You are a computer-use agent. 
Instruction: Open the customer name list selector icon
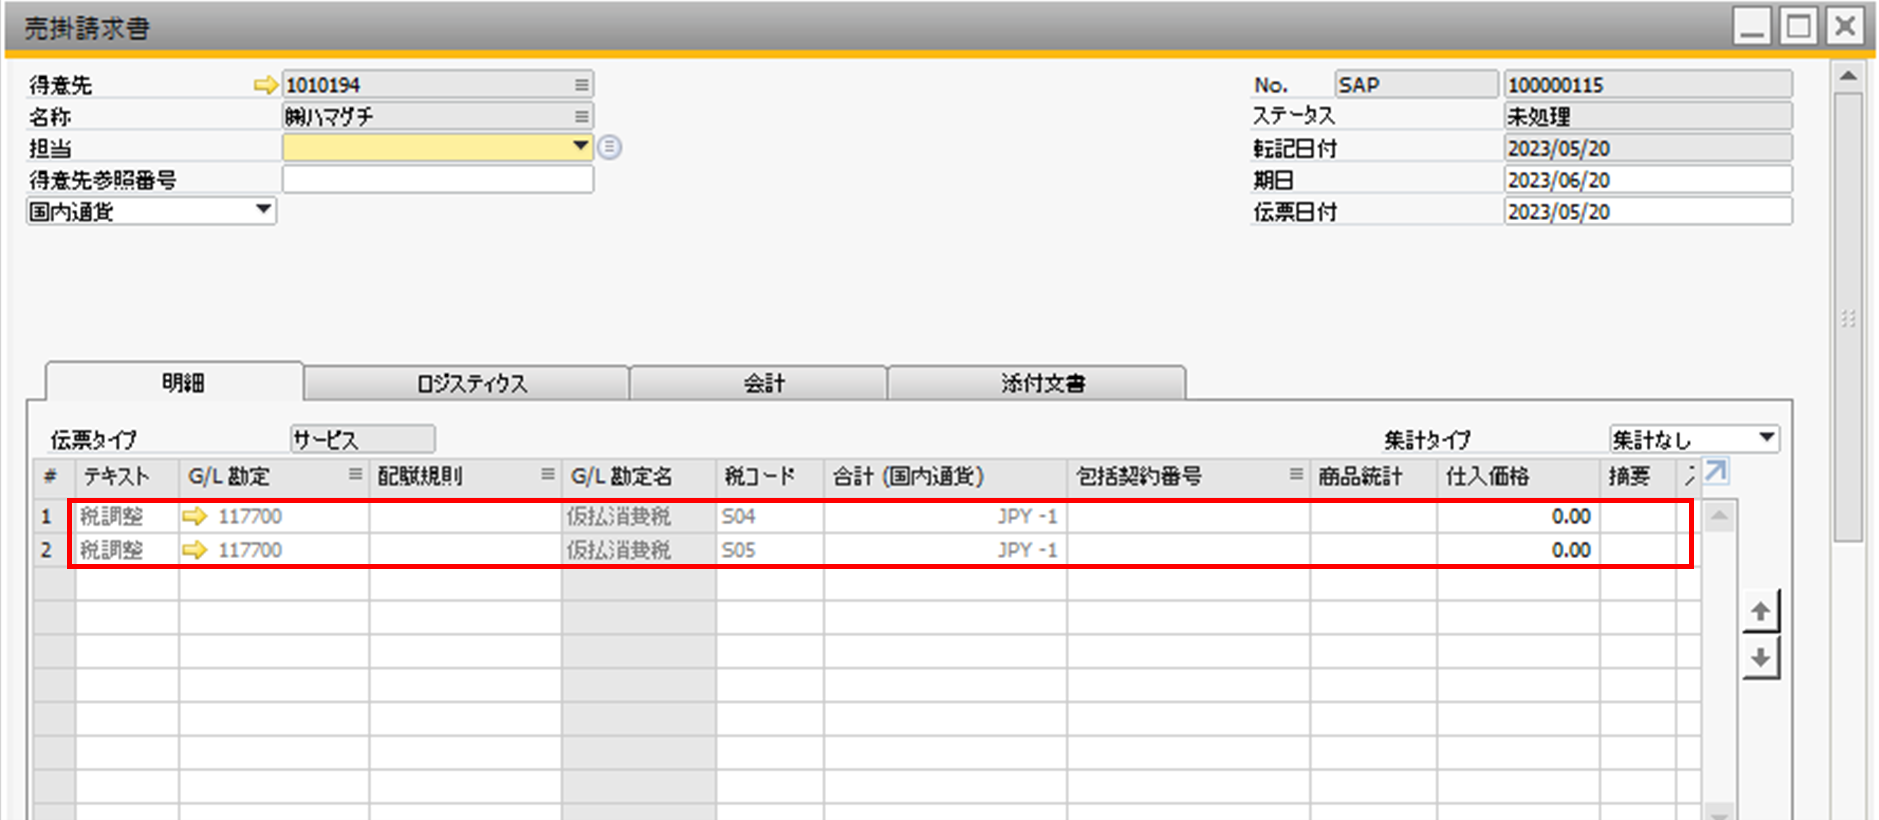(581, 117)
